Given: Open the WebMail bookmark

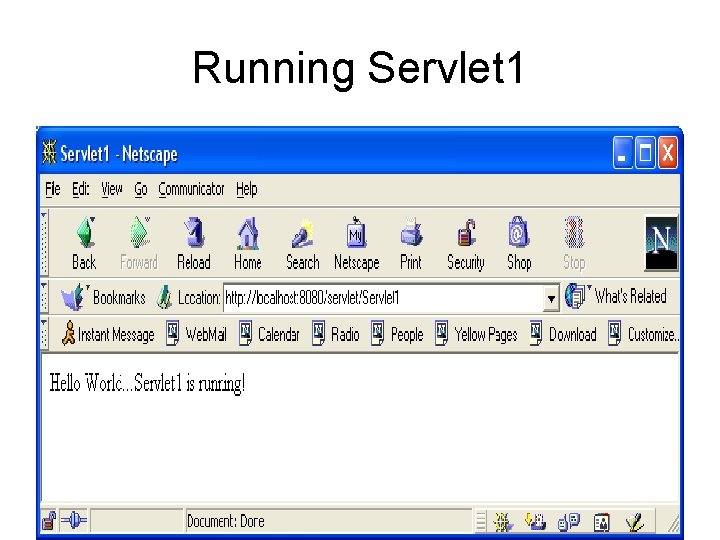Looking at the screenshot, I should pos(197,334).
